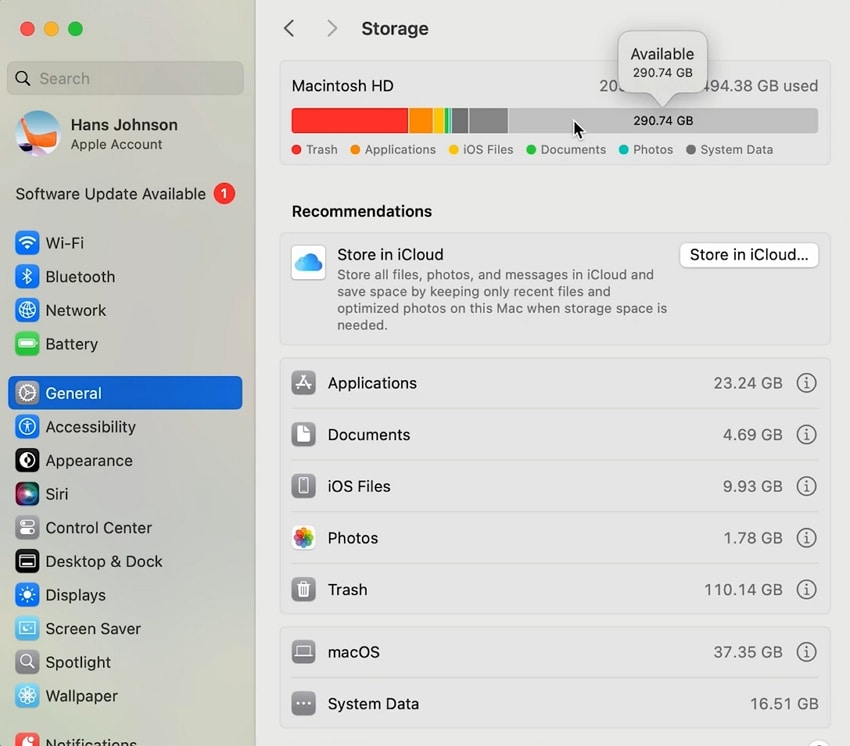Show info for iOS Files storage
The width and height of the screenshot is (850, 746).
click(806, 486)
